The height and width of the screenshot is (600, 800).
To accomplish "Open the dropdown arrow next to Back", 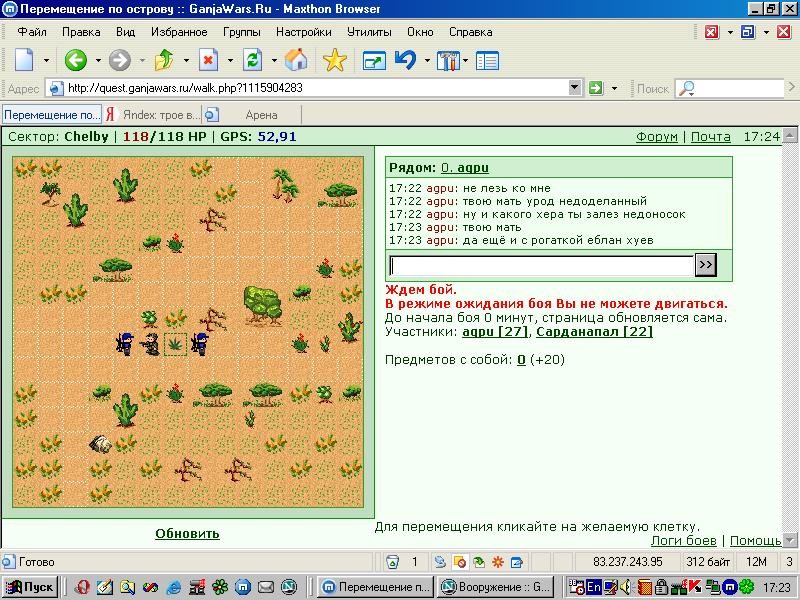I will coord(98,61).
